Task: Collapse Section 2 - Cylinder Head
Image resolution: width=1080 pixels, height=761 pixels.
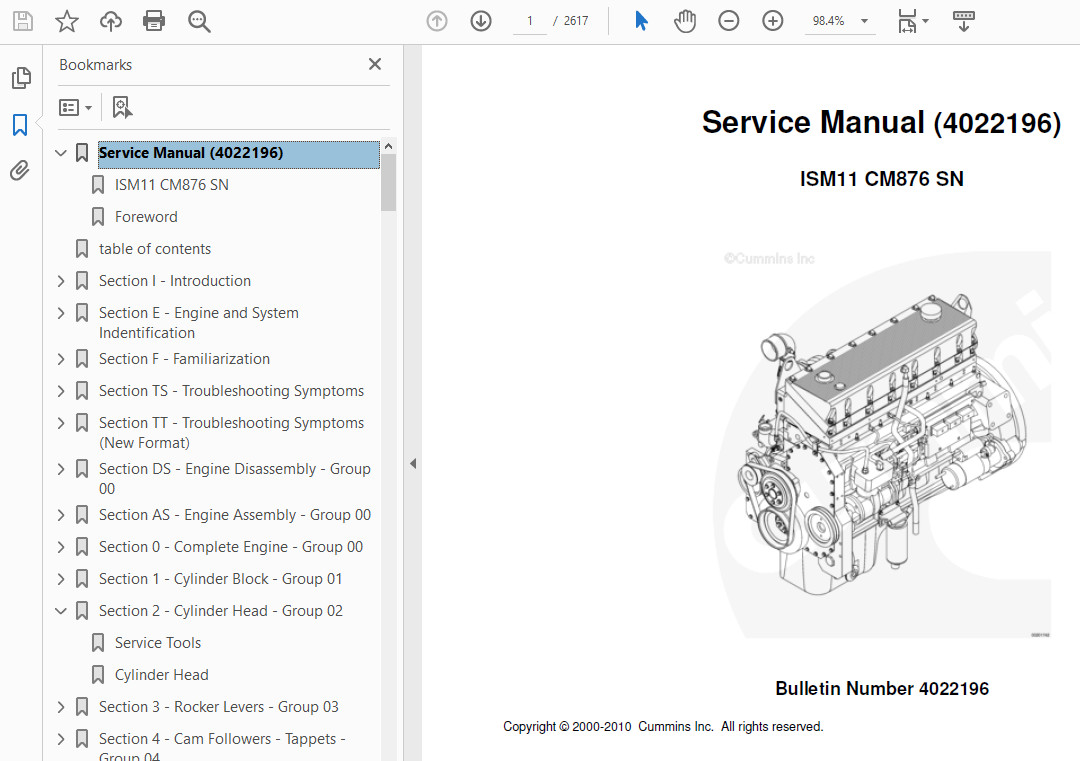Action: coord(61,611)
